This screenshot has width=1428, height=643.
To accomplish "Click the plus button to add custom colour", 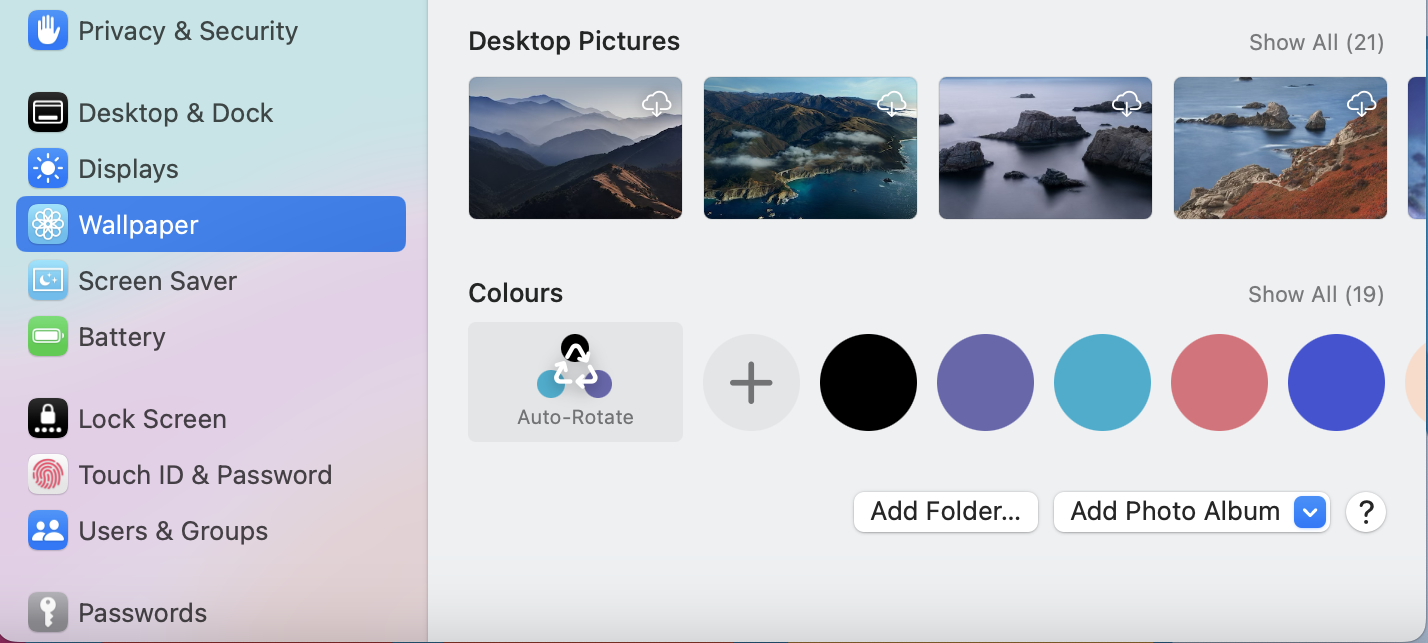I will [751, 382].
